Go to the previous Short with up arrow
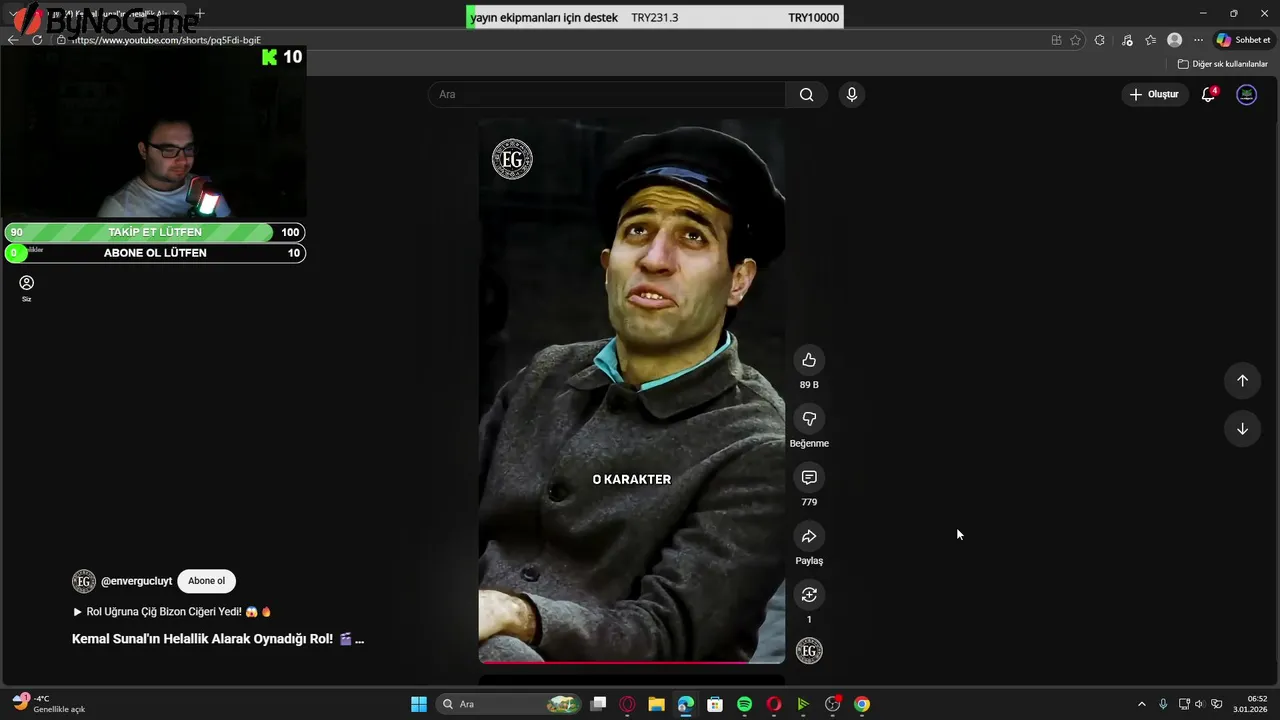The height and width of the screenshot is (720, 1280). click(x=1242, y=380)
